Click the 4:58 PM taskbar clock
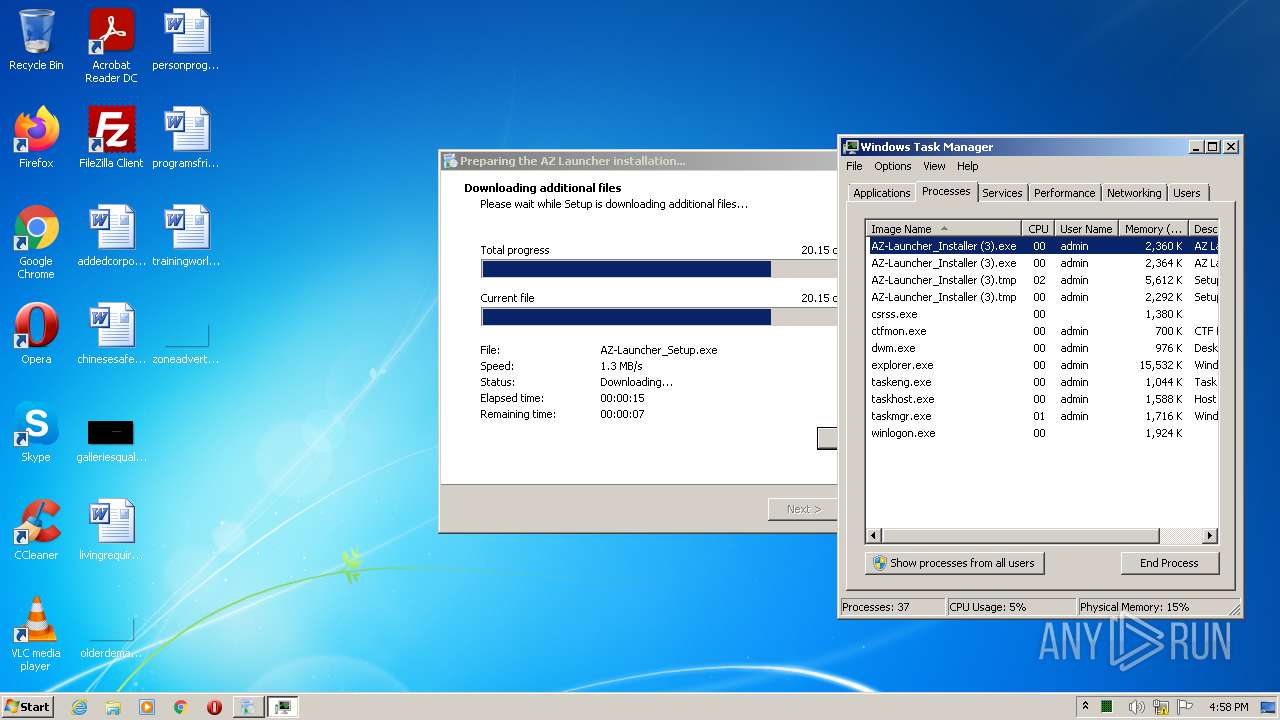 coord(1228,707)
